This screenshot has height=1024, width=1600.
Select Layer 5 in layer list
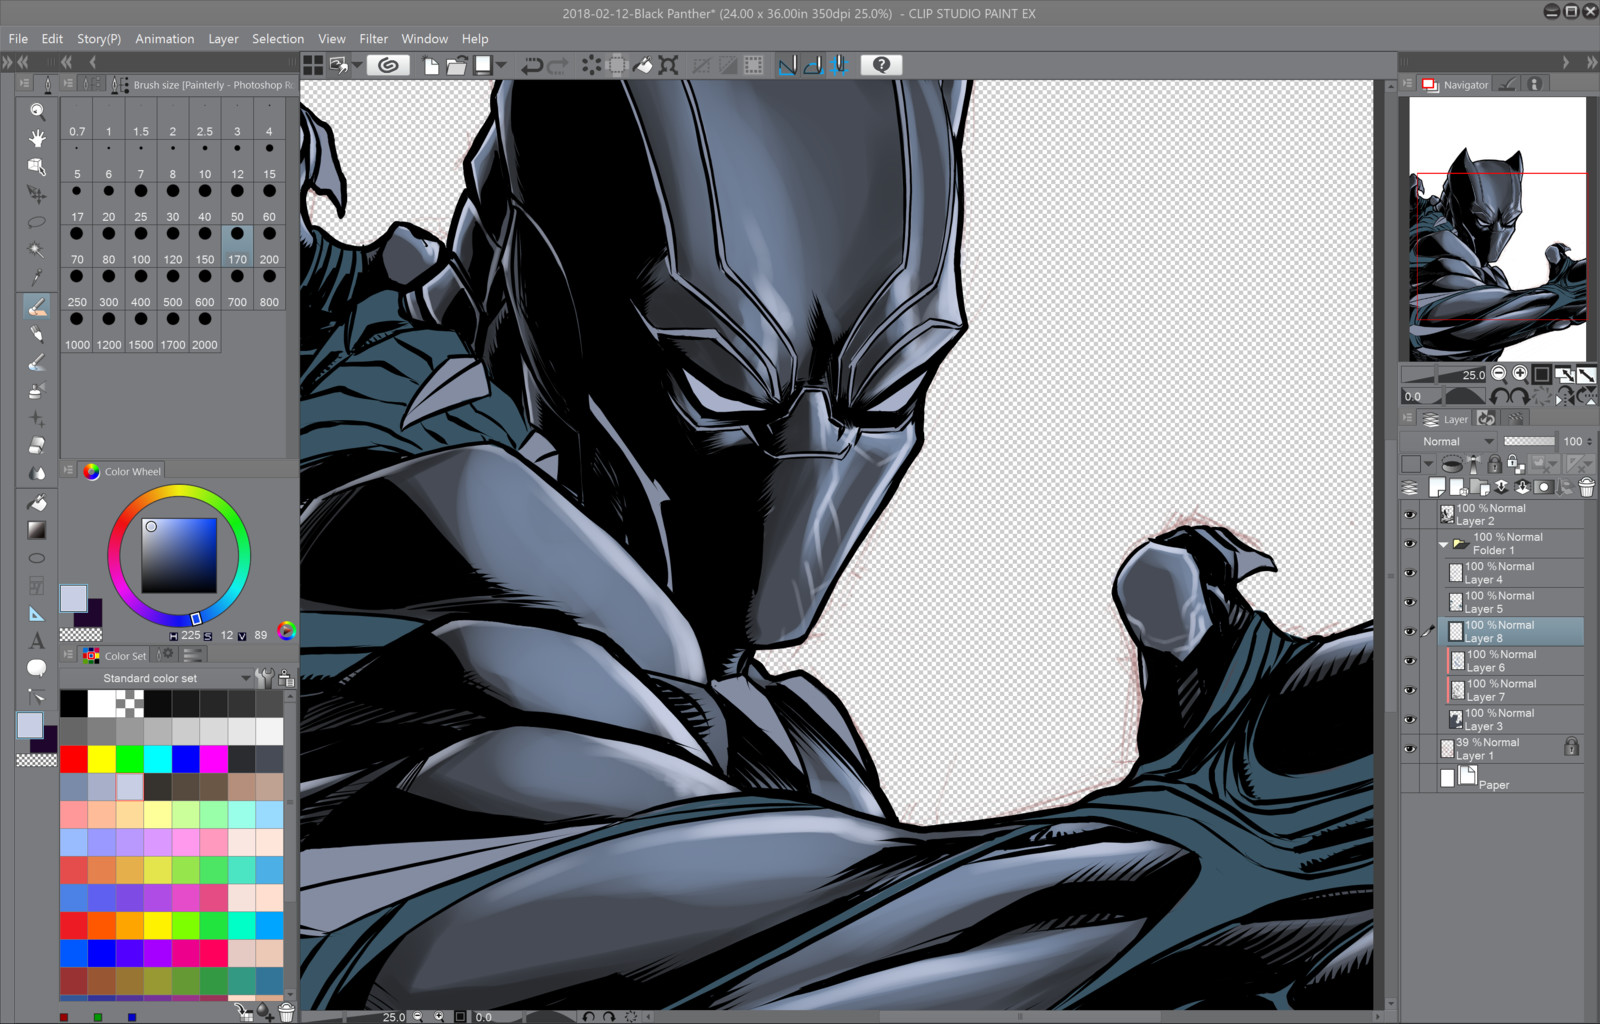(1512, 602)
